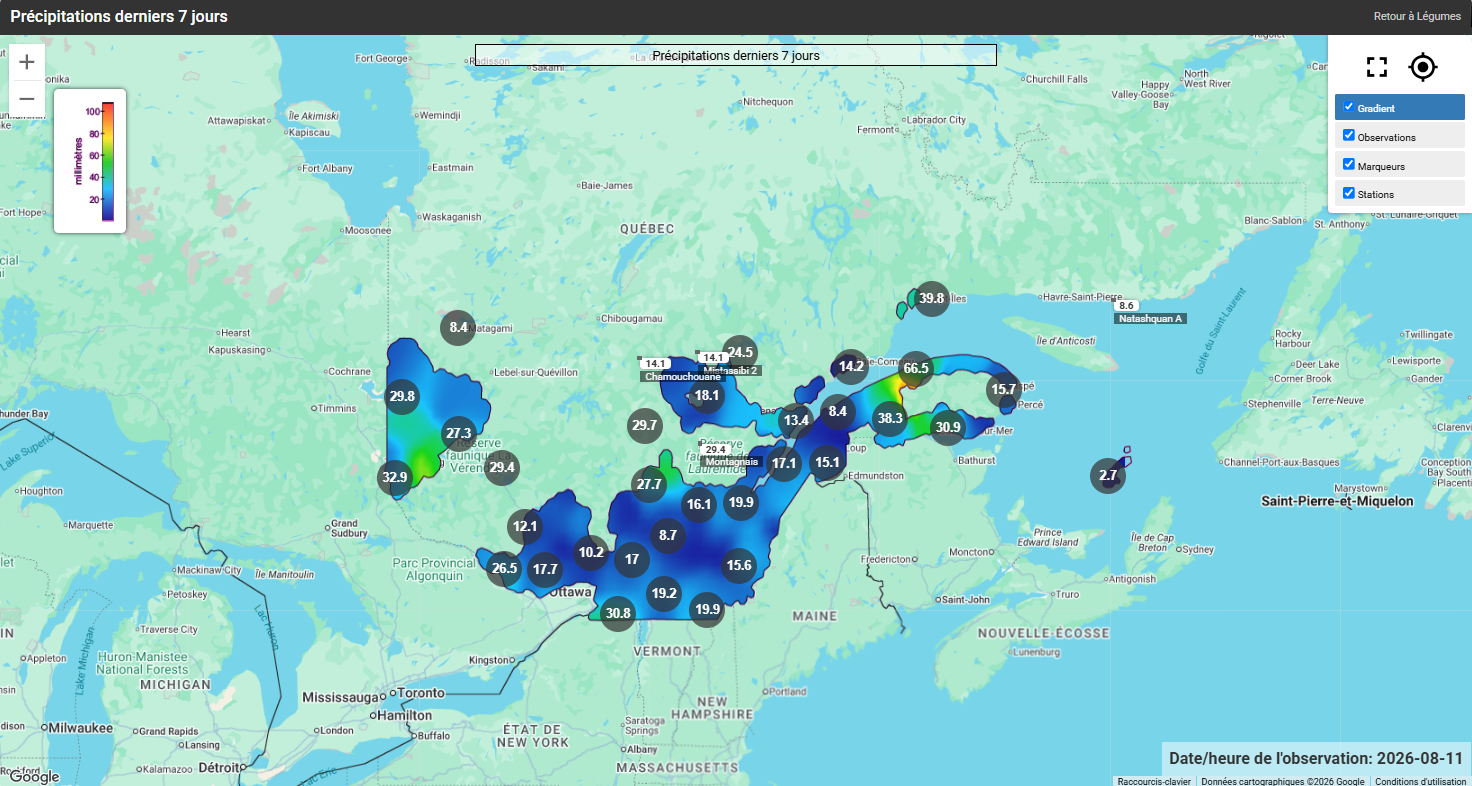Image resolution: width=1472 pixels, height=786 pixels.
Task: Open the 27.7 precipitation marker
Action: pyautogui.click(x=650, y=484)
